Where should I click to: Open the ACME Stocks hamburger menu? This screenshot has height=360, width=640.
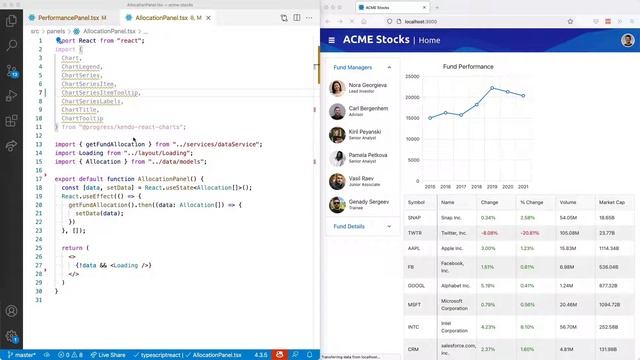click(331, 40)
